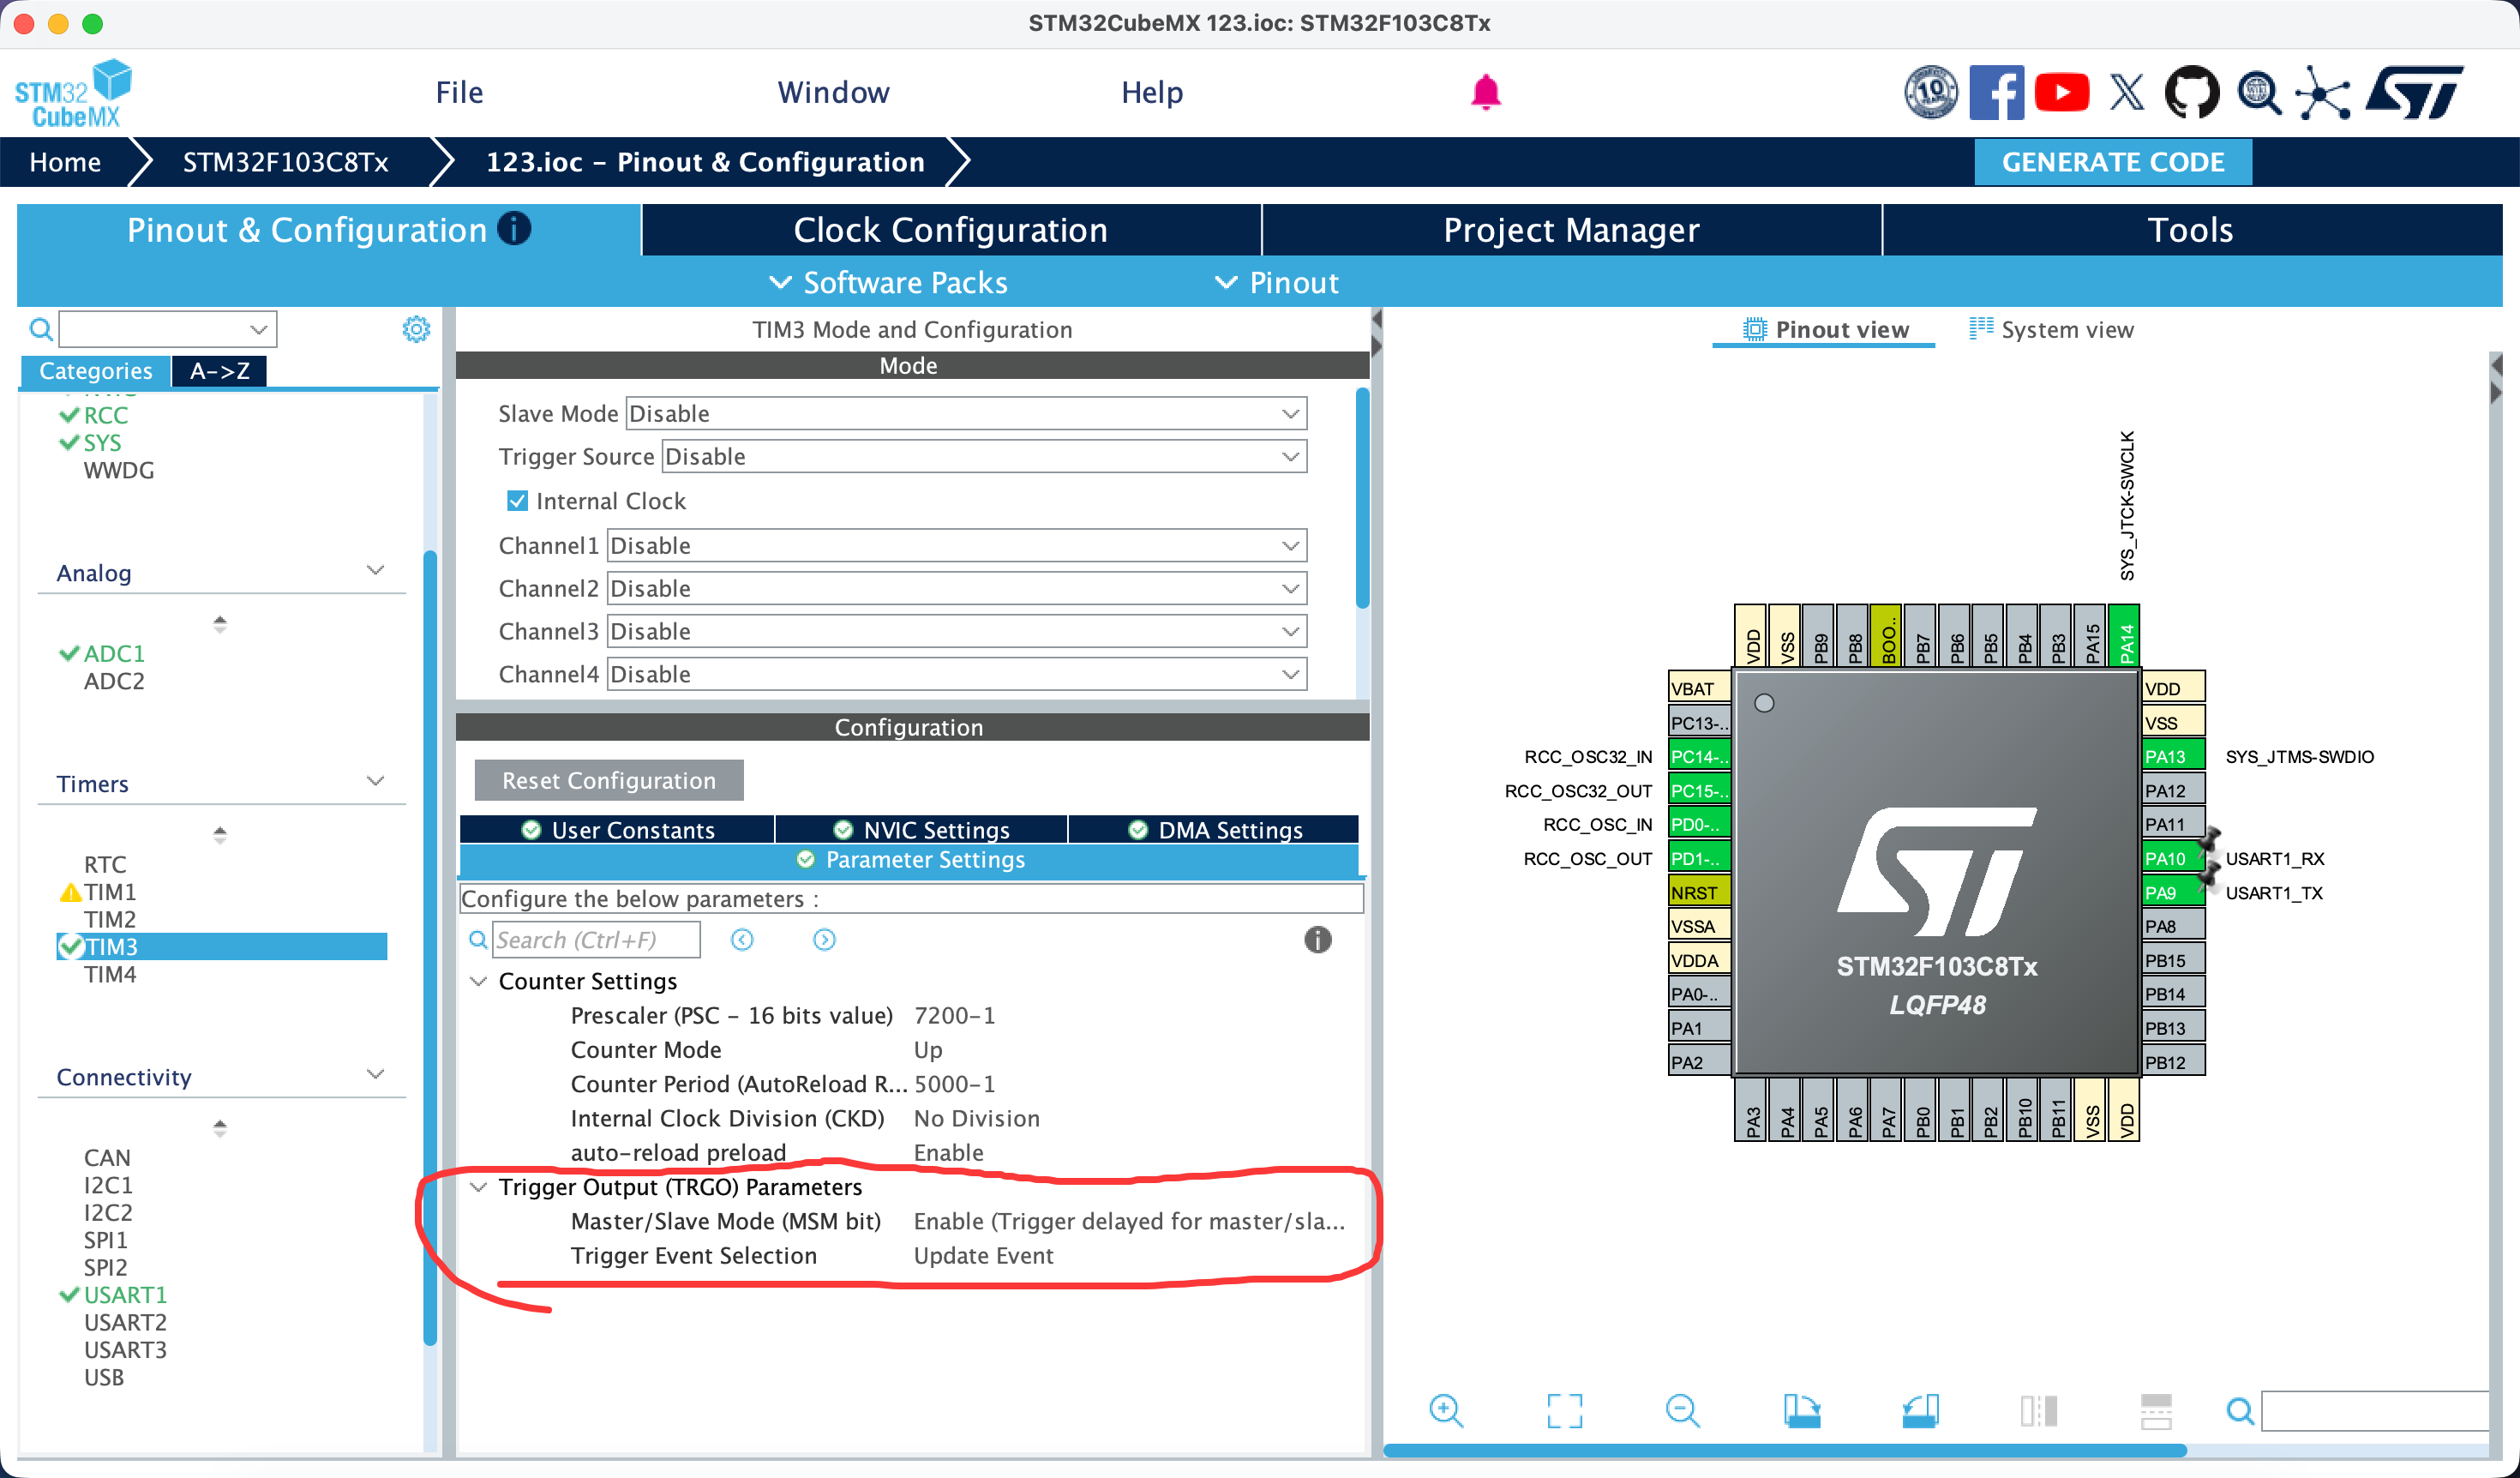Switch to System view
Image resolution: width=2520 pixels, height=1478 pixels.
[2051, 329]
